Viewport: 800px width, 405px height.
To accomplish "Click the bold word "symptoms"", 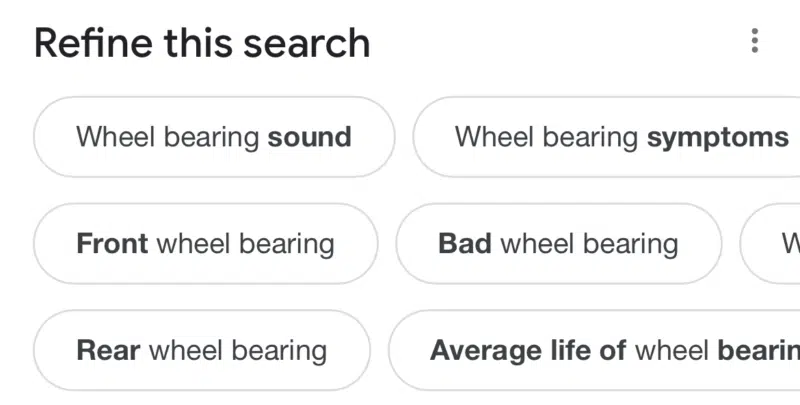I will point(717,137).
